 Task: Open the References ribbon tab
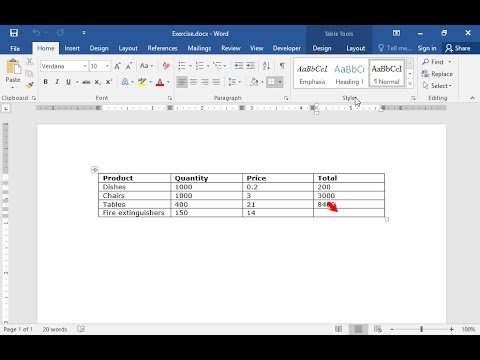coord(162,48)
